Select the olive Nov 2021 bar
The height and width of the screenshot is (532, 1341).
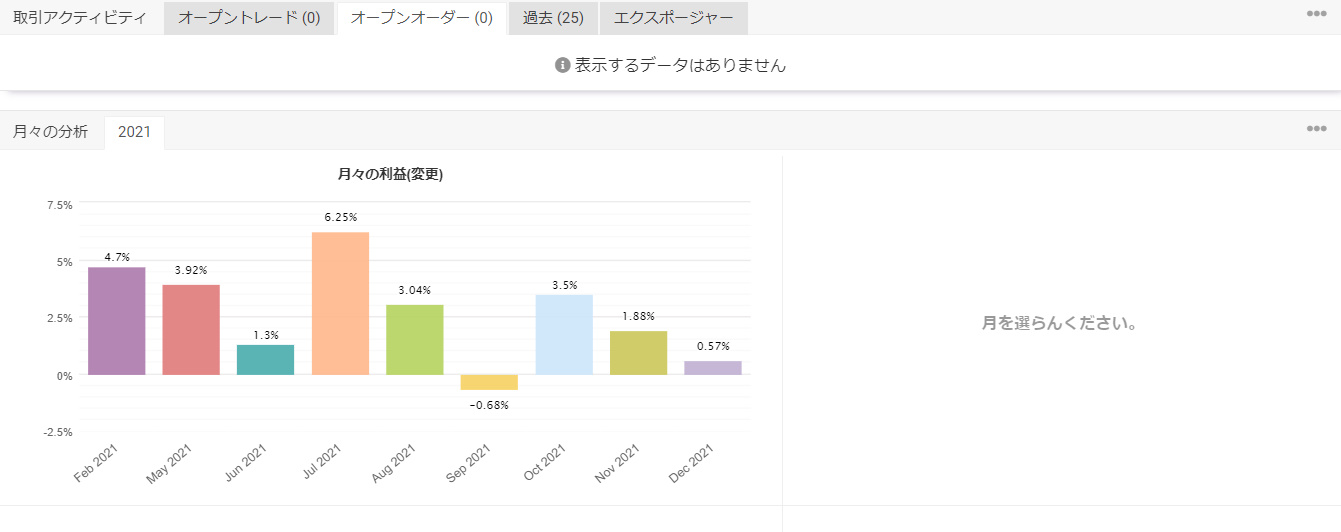[638, 353]
